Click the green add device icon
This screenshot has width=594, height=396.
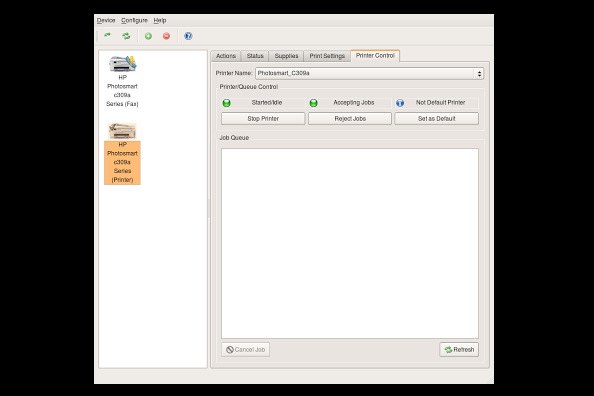click(148, 36)
